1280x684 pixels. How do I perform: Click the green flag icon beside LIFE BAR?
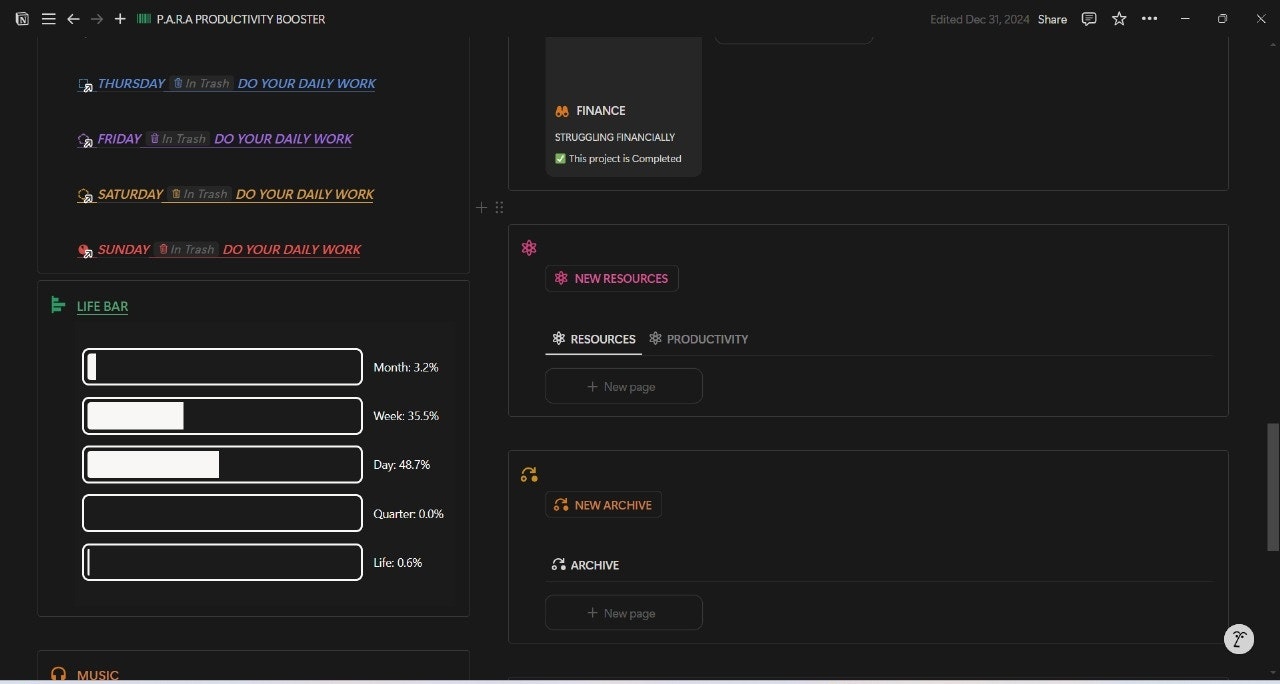point(57,305)
